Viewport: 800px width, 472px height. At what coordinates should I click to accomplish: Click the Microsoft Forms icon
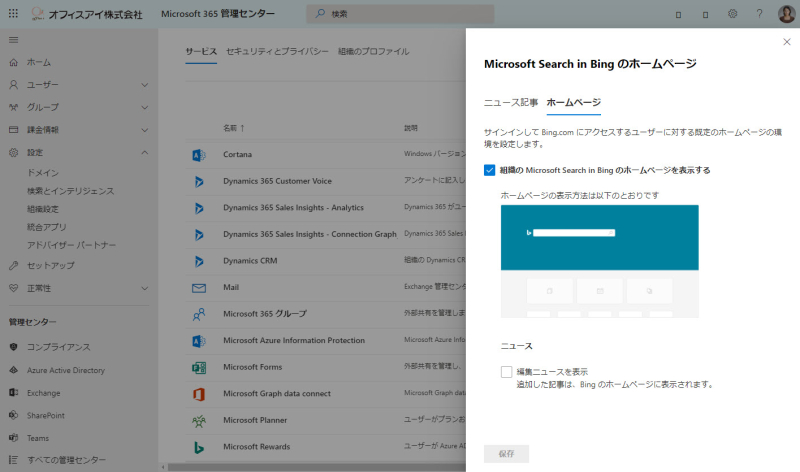[198, 367]
